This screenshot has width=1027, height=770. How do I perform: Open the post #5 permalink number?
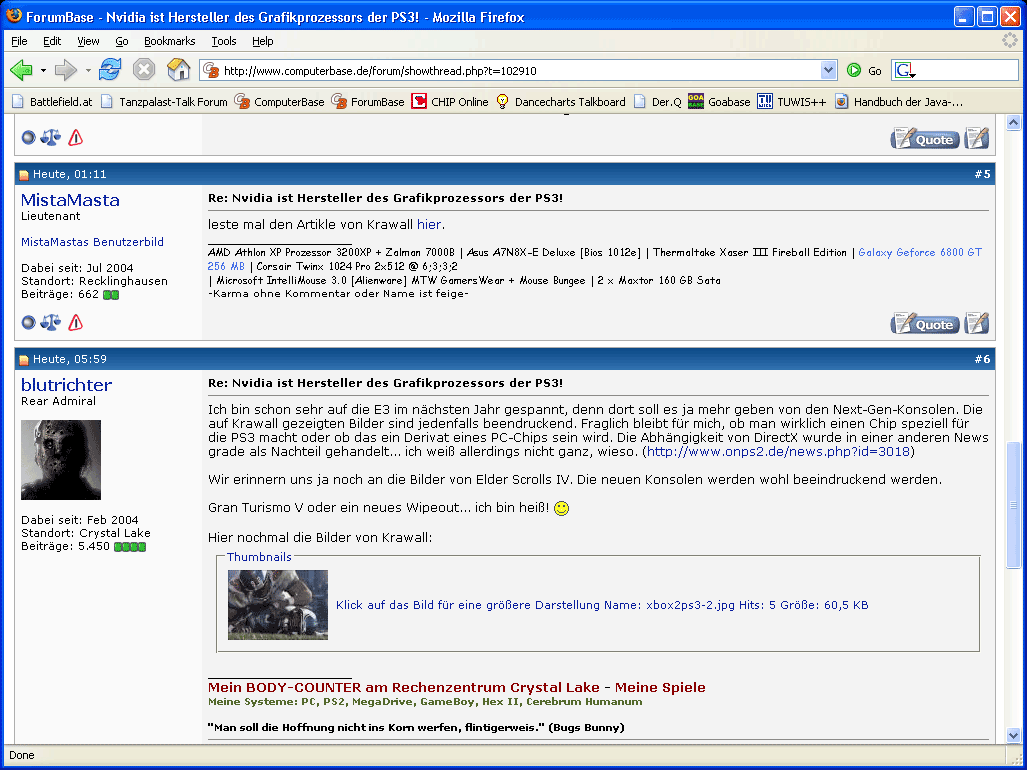[x=982, y=174]
